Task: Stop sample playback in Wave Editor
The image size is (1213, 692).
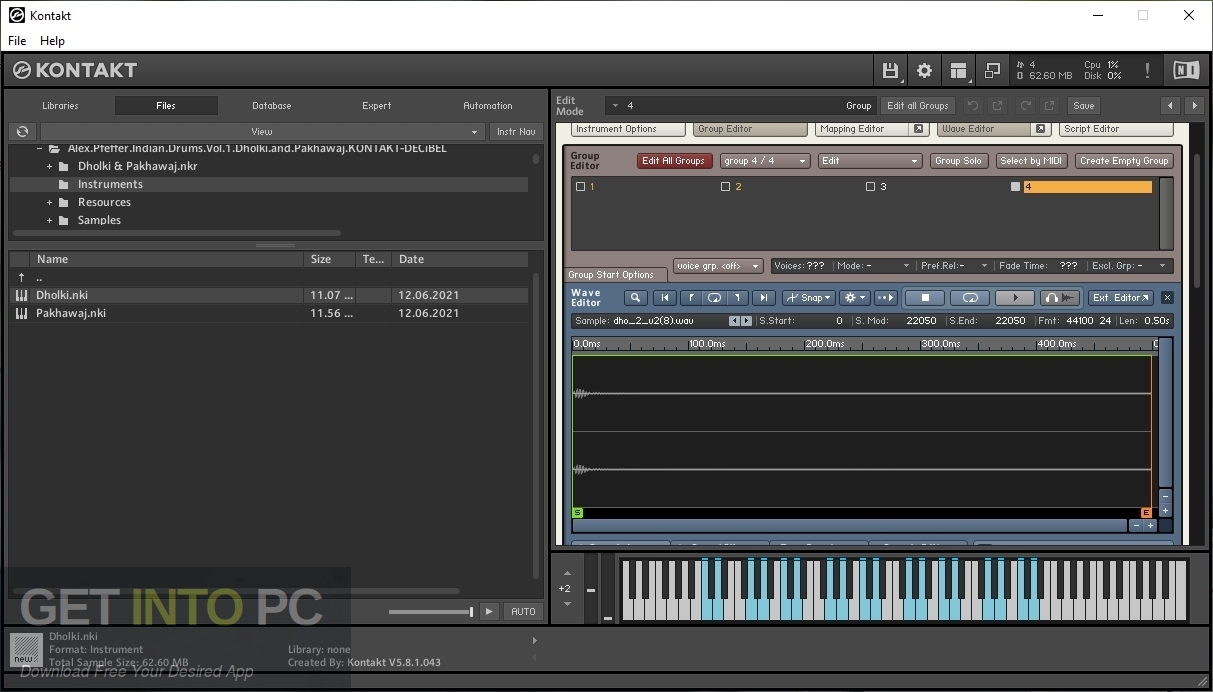Action: pos(925,297)
